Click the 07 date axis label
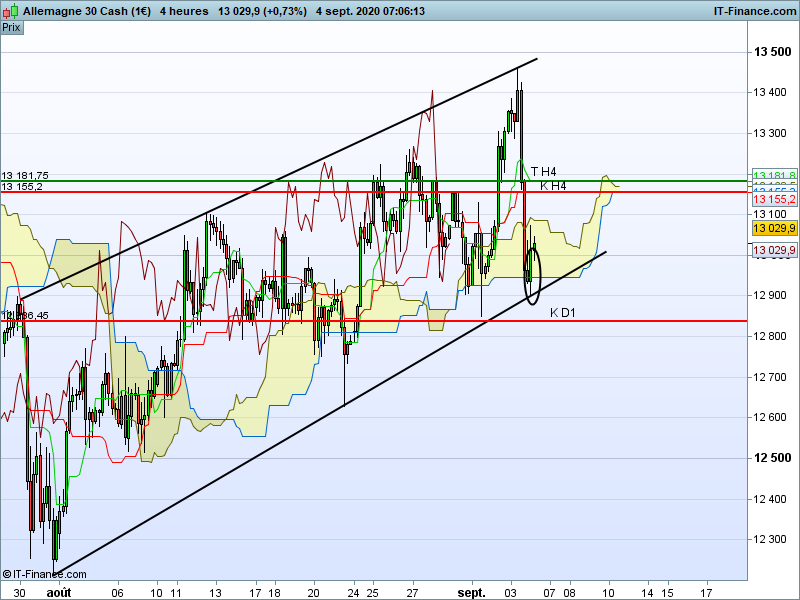 pyautogui.click(x=549, y=593)
